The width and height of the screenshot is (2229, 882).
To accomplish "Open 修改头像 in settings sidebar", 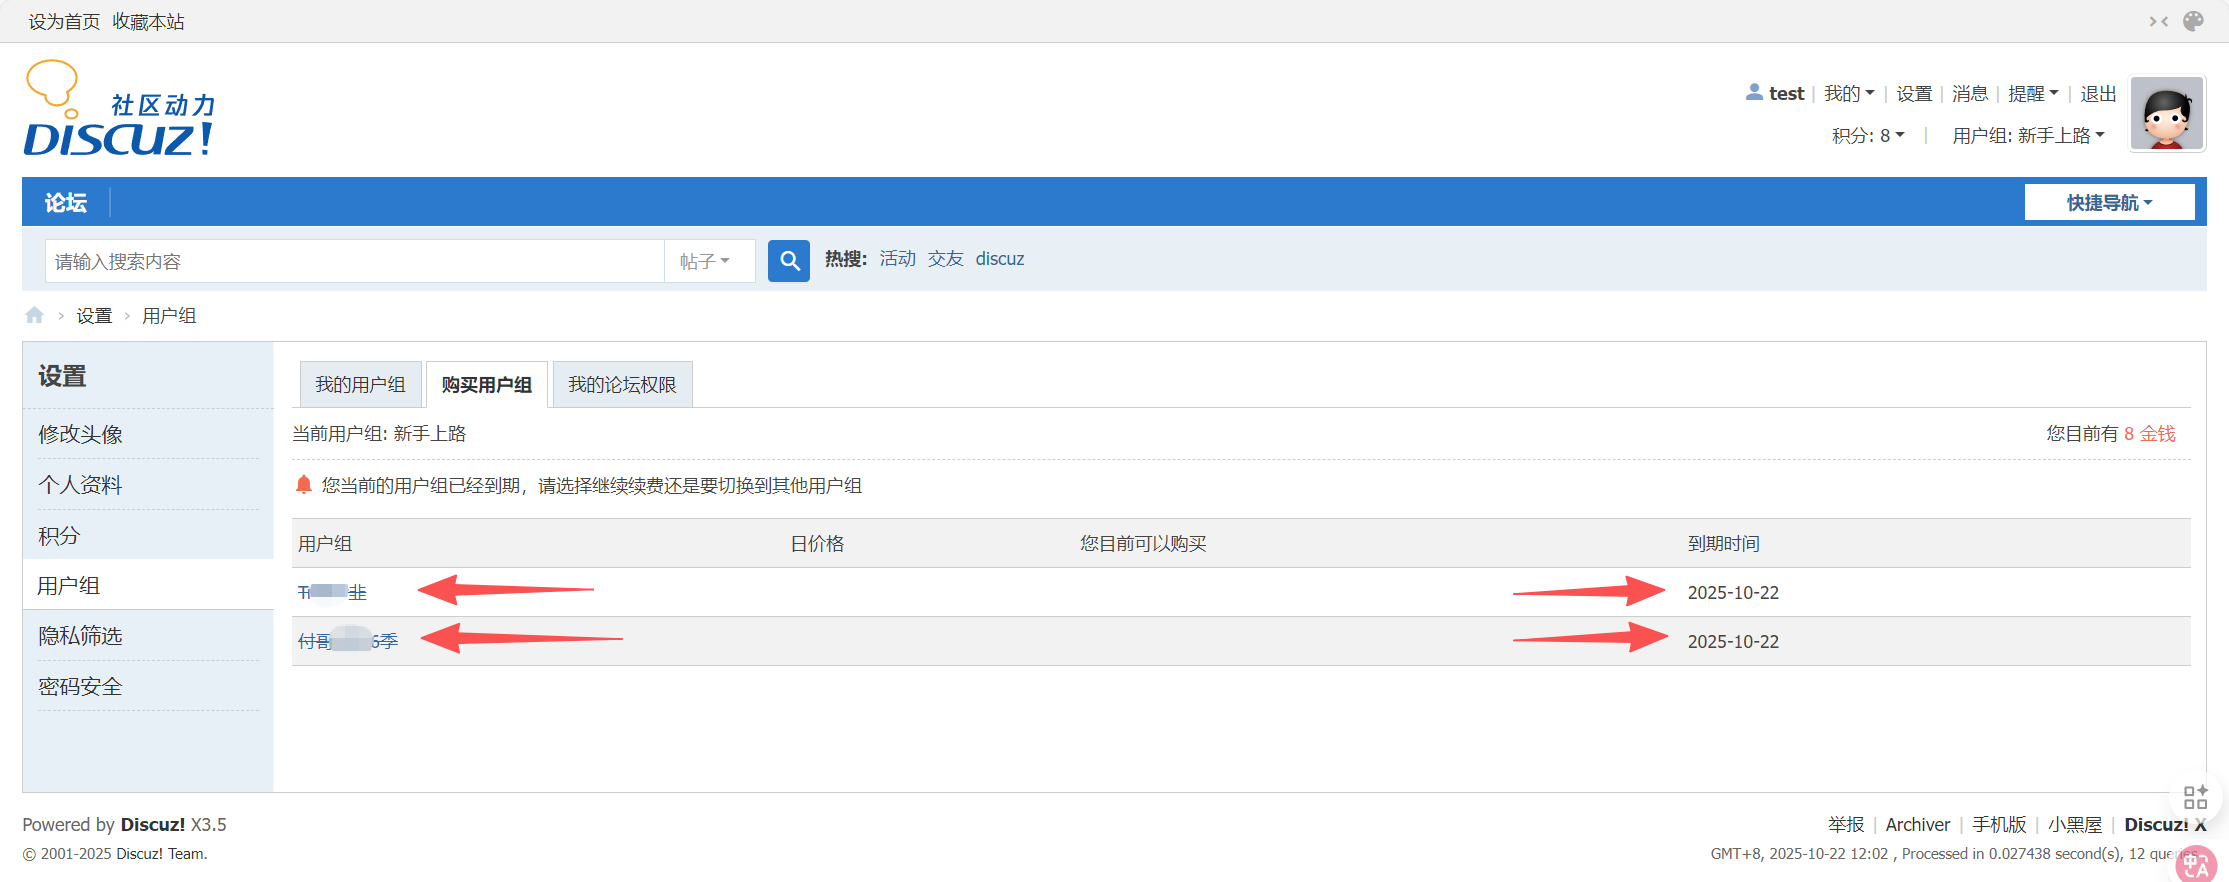I will 80,435.
